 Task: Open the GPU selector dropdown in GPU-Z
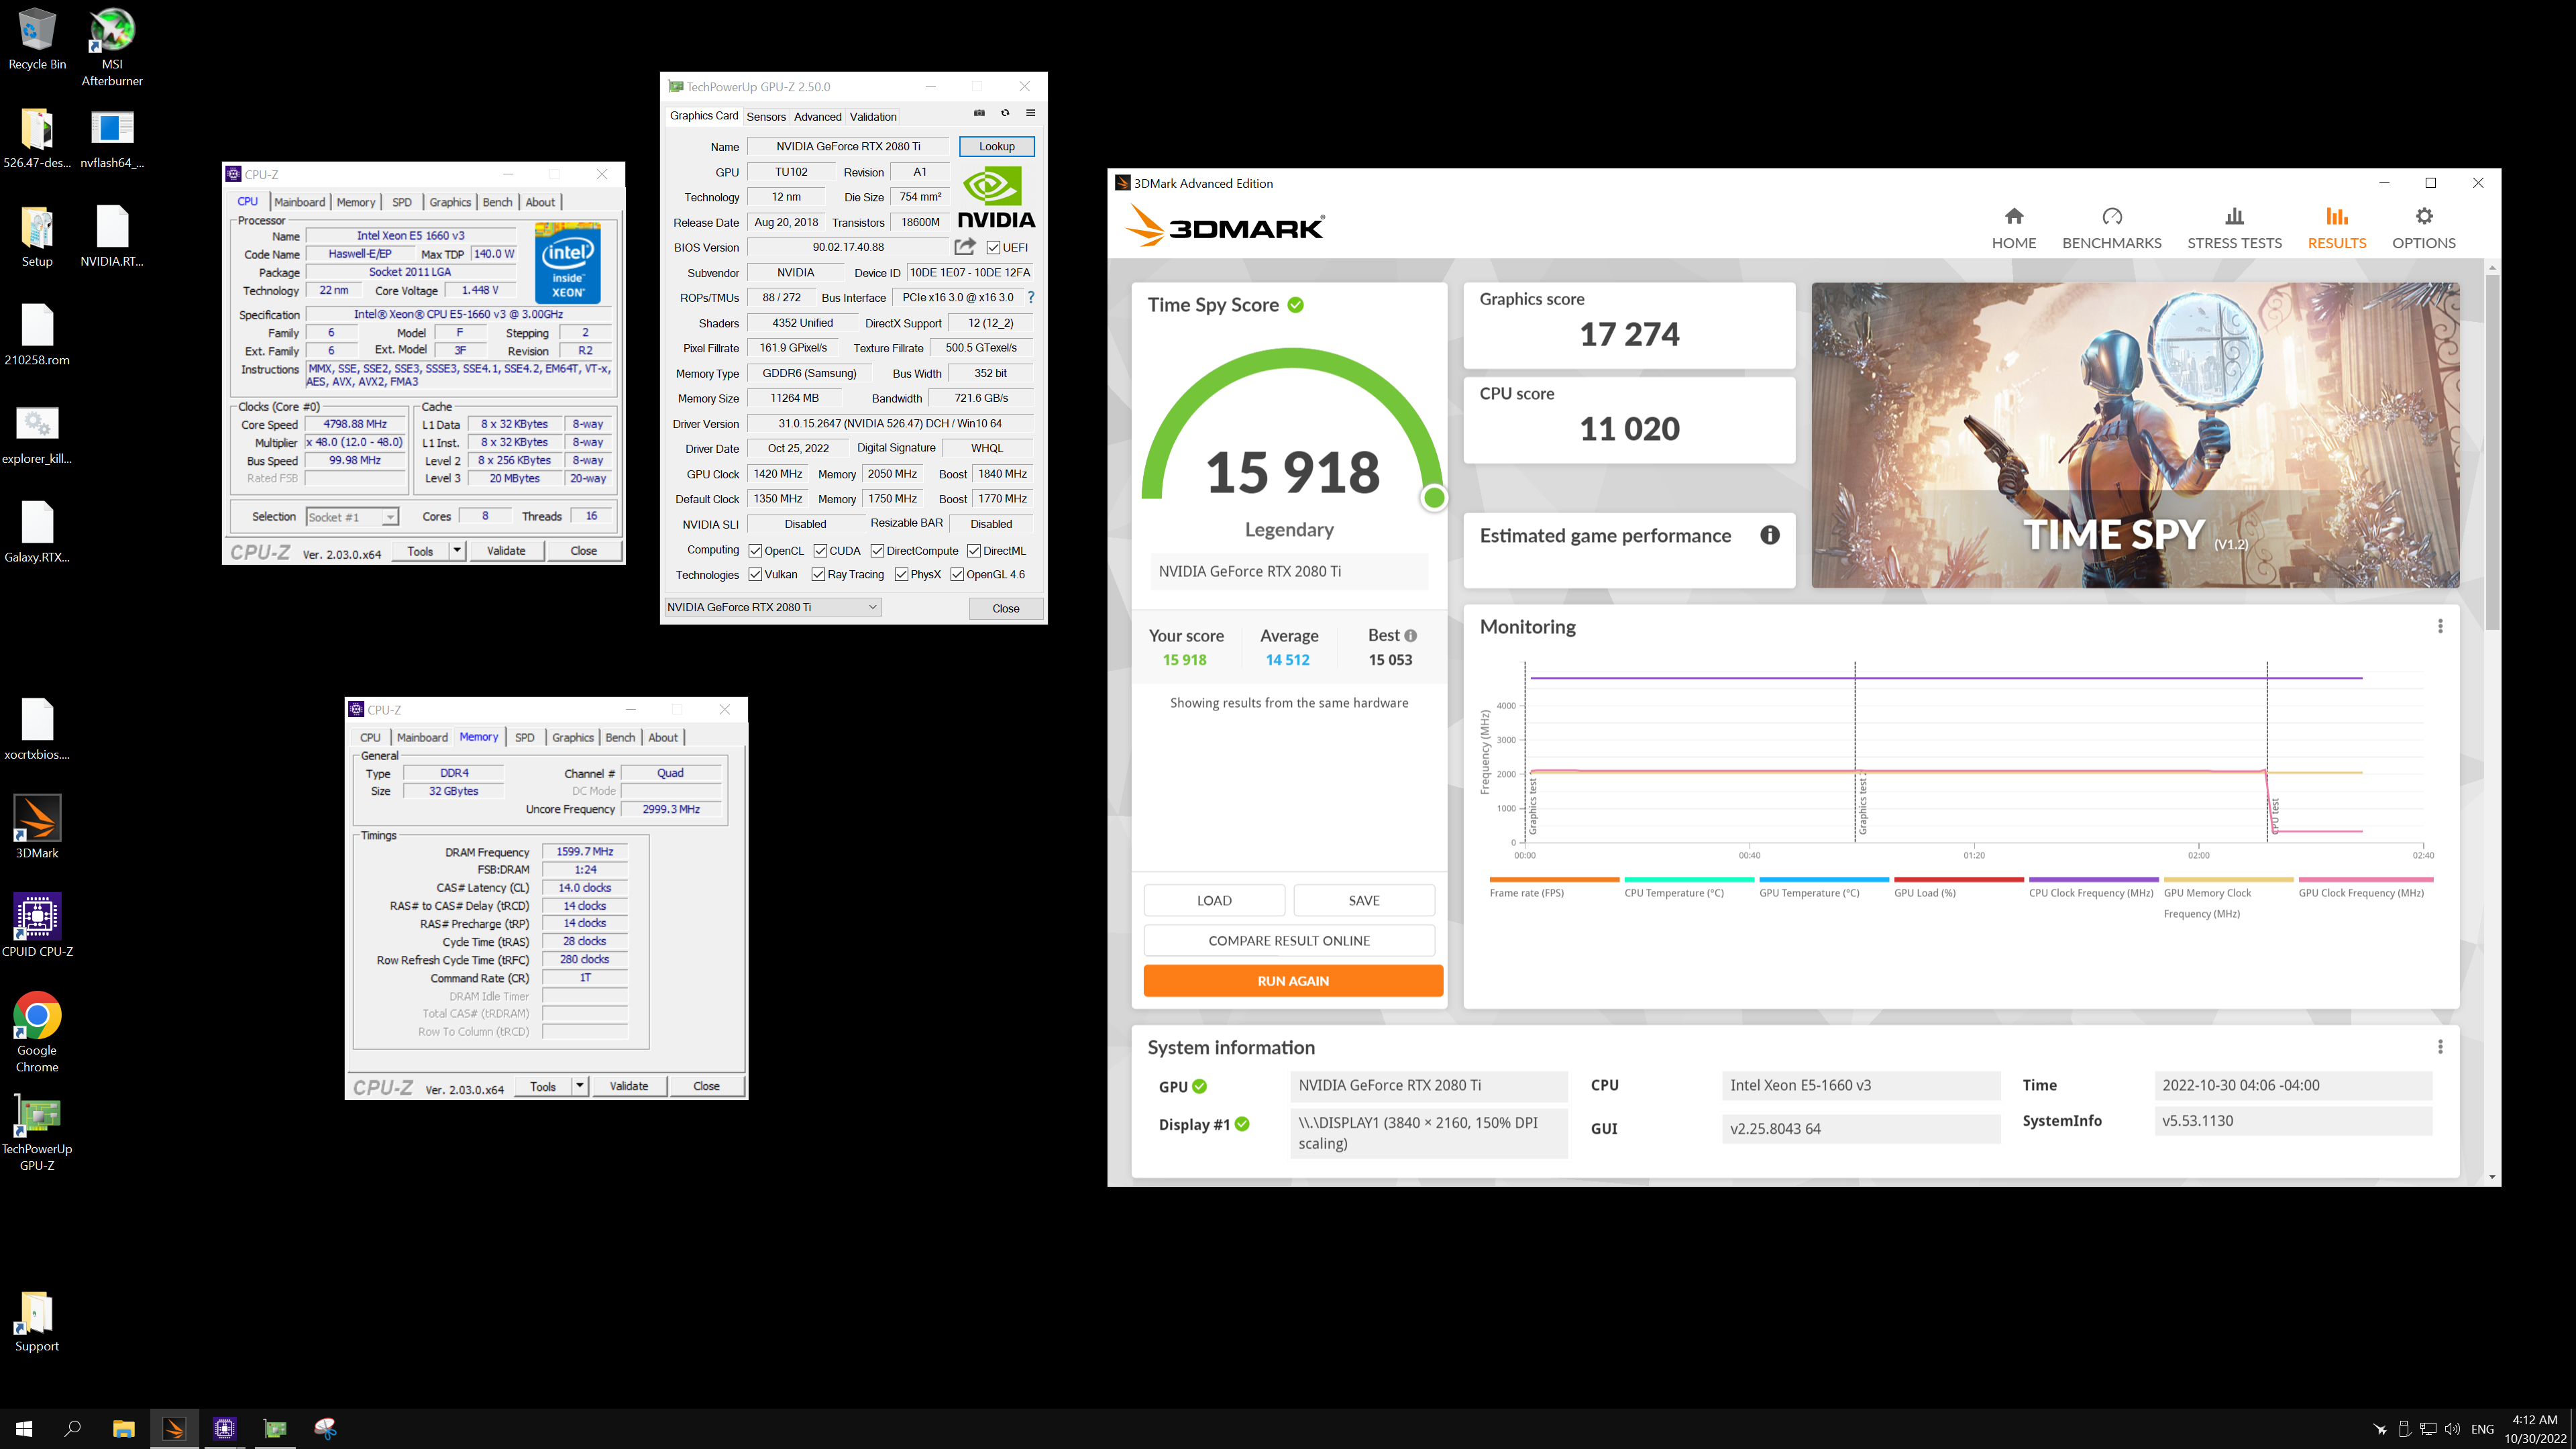click(773, 606)
